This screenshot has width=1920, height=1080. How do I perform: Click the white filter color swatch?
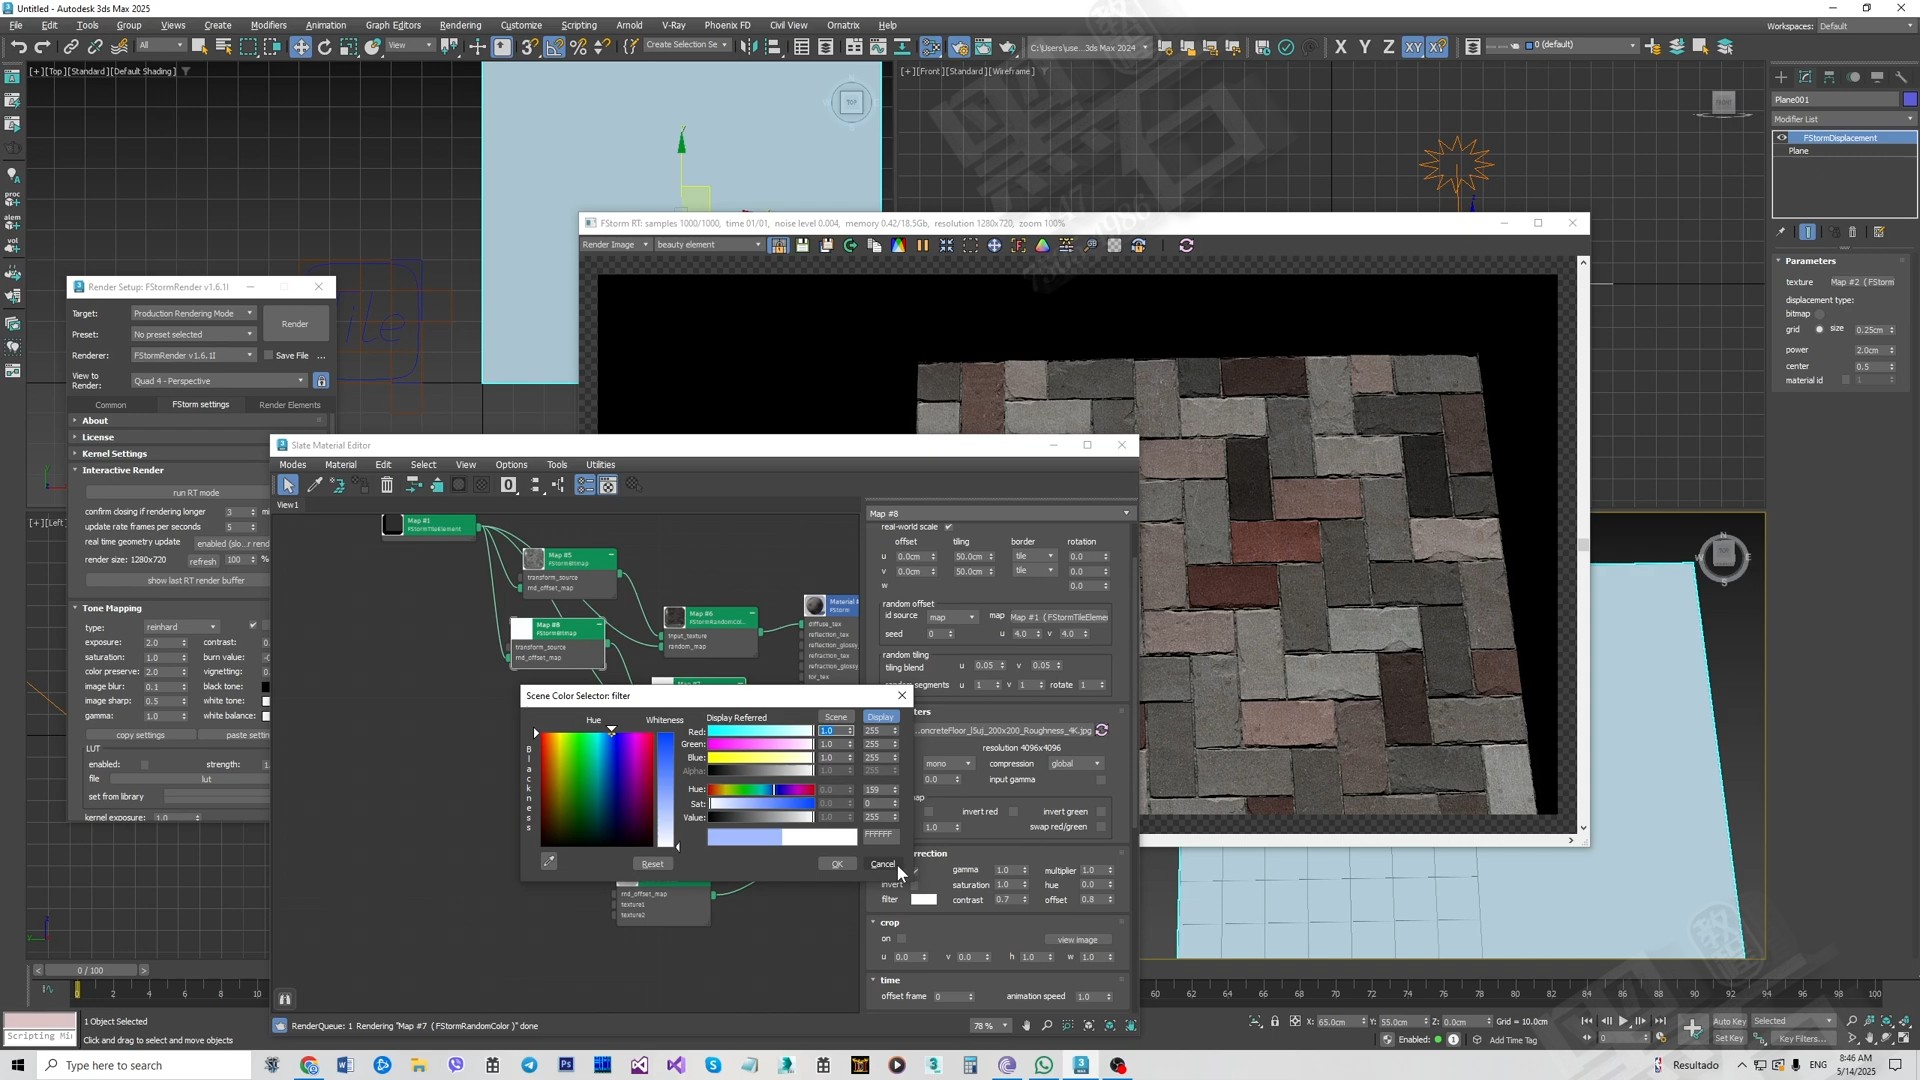point(924,899)
